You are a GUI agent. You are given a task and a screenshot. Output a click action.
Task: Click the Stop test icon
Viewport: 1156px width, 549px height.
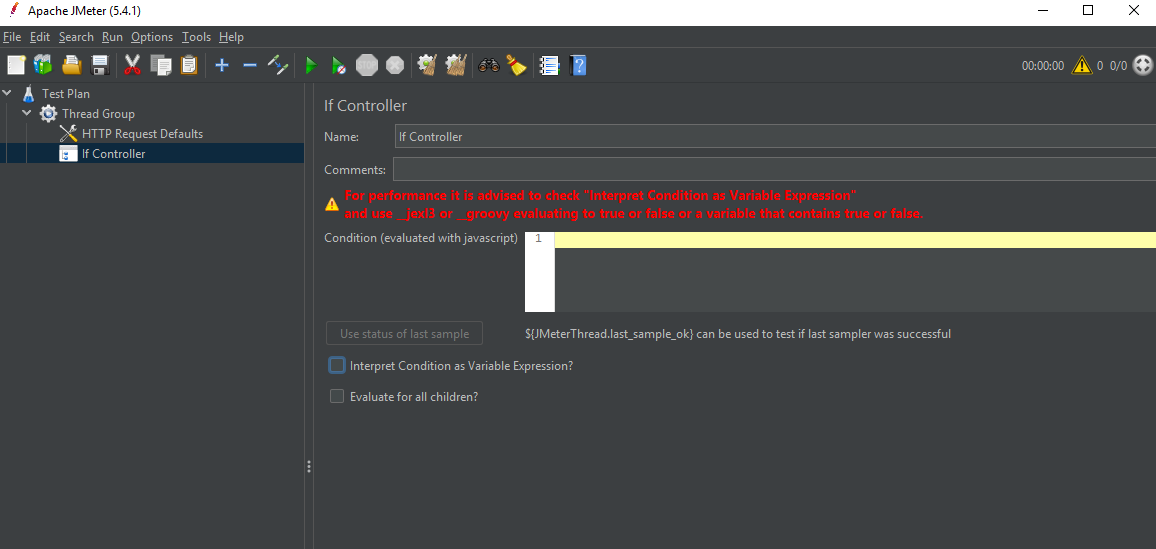pyautogui.click(x=366, y=66)
